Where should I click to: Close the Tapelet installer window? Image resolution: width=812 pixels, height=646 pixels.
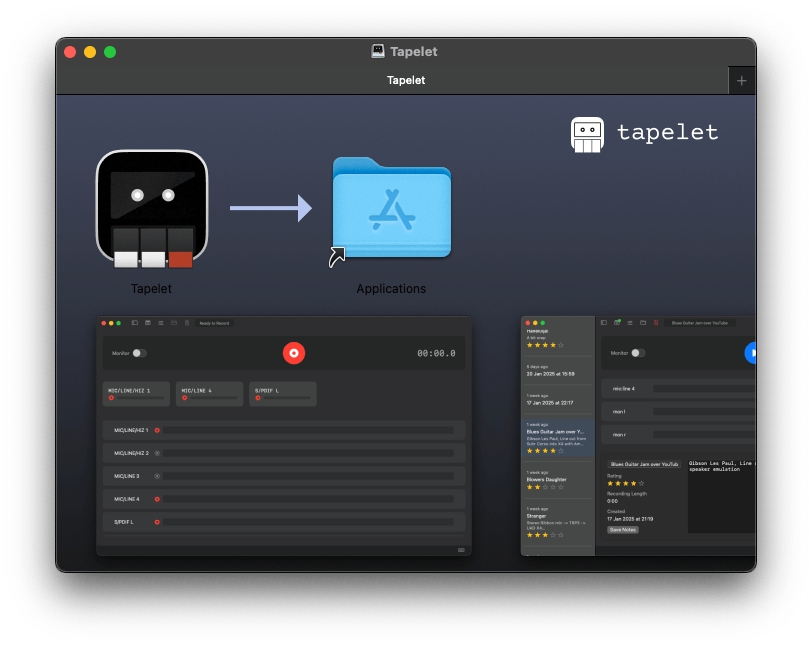pyautogui.click(x=70, y=52)
